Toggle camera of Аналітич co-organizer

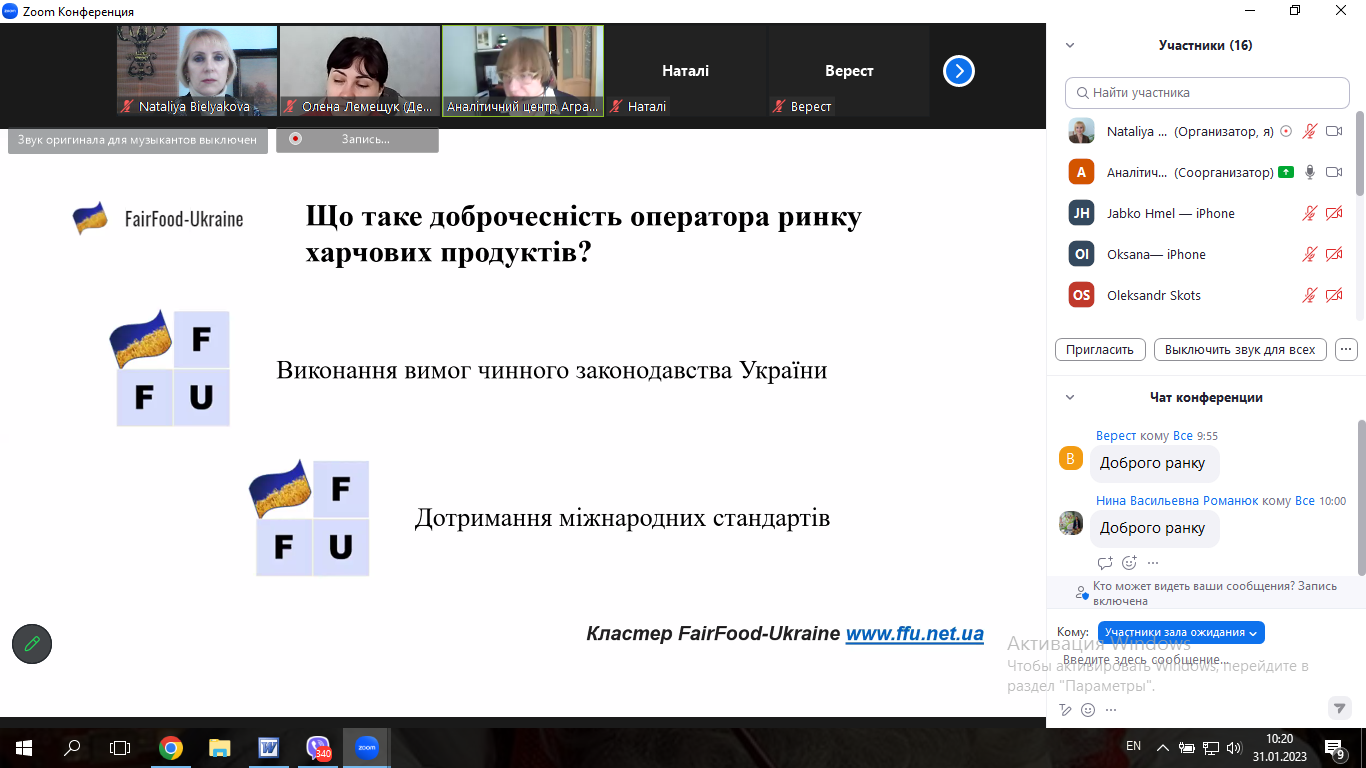(1334, 172)
